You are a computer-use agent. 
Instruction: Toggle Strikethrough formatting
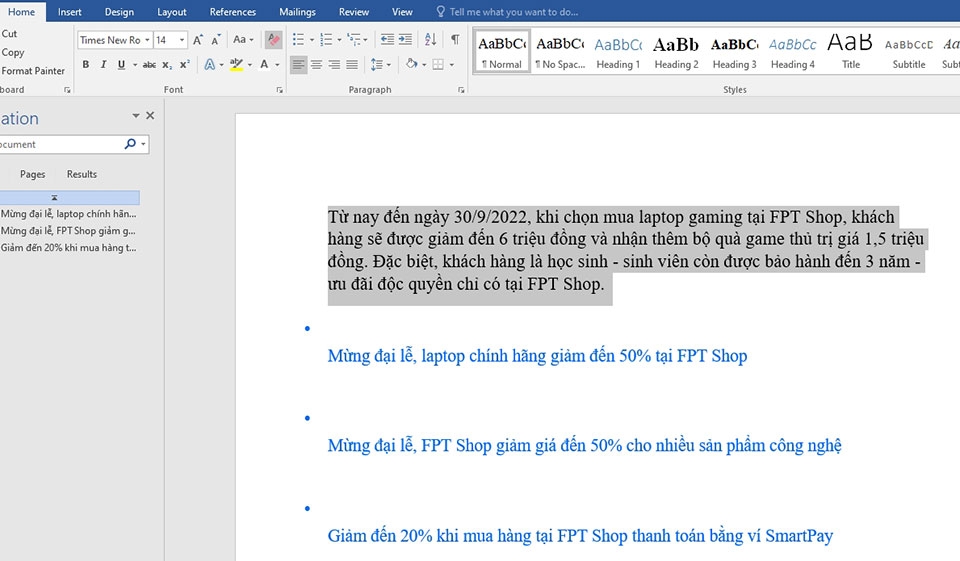pyautogui.click(x=149, y=64)
